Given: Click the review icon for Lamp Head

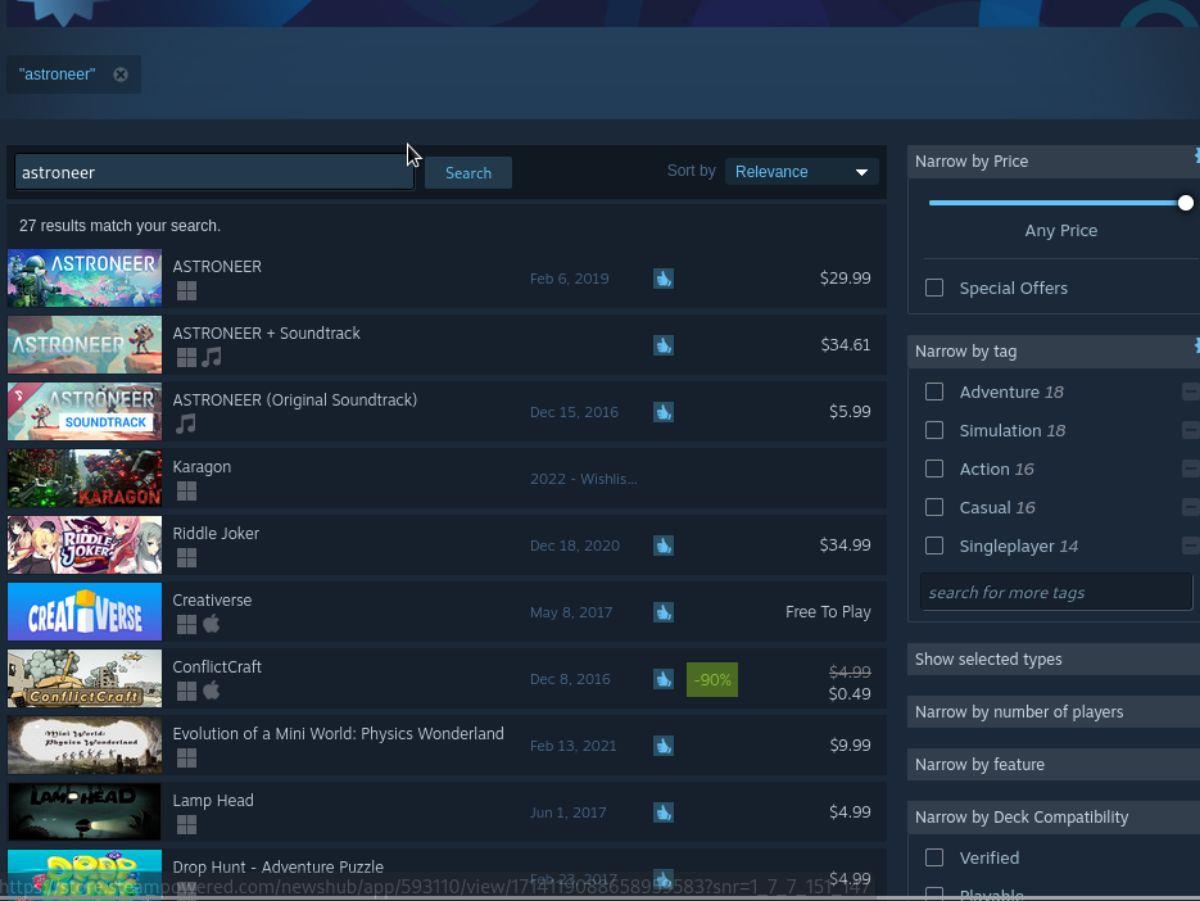Looking at the screenshot, I should pyautogui.click(x=663, y=812).
